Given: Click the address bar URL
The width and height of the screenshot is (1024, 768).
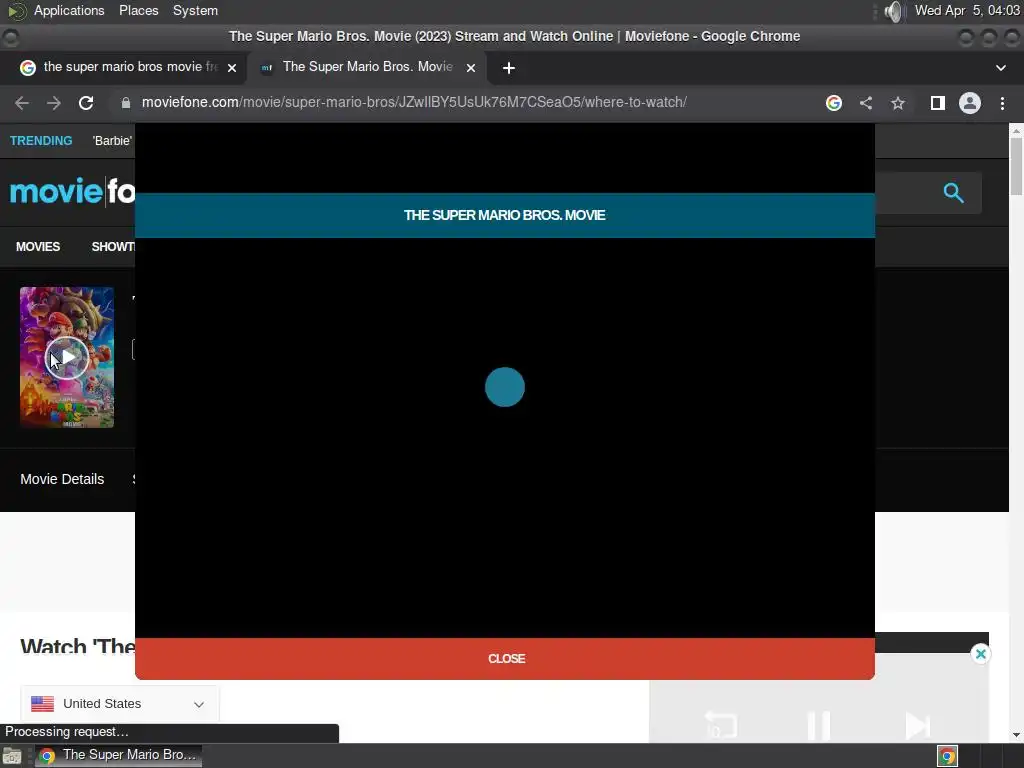Looking at the screenshot, I should tap(414, 103).
